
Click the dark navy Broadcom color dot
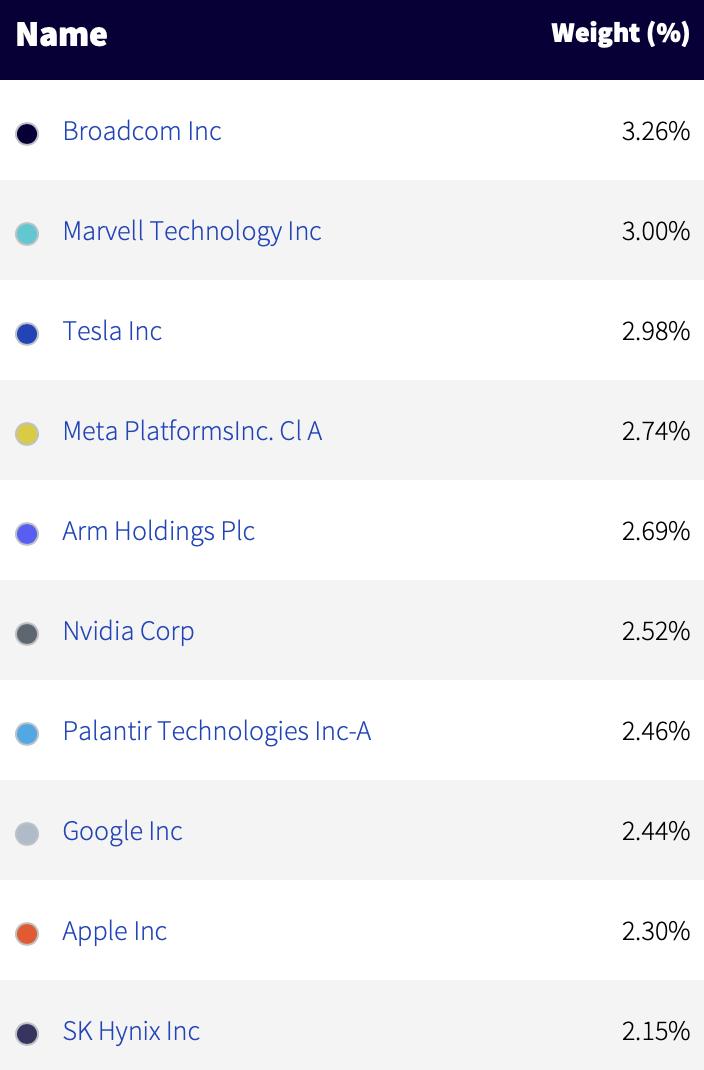27,134
